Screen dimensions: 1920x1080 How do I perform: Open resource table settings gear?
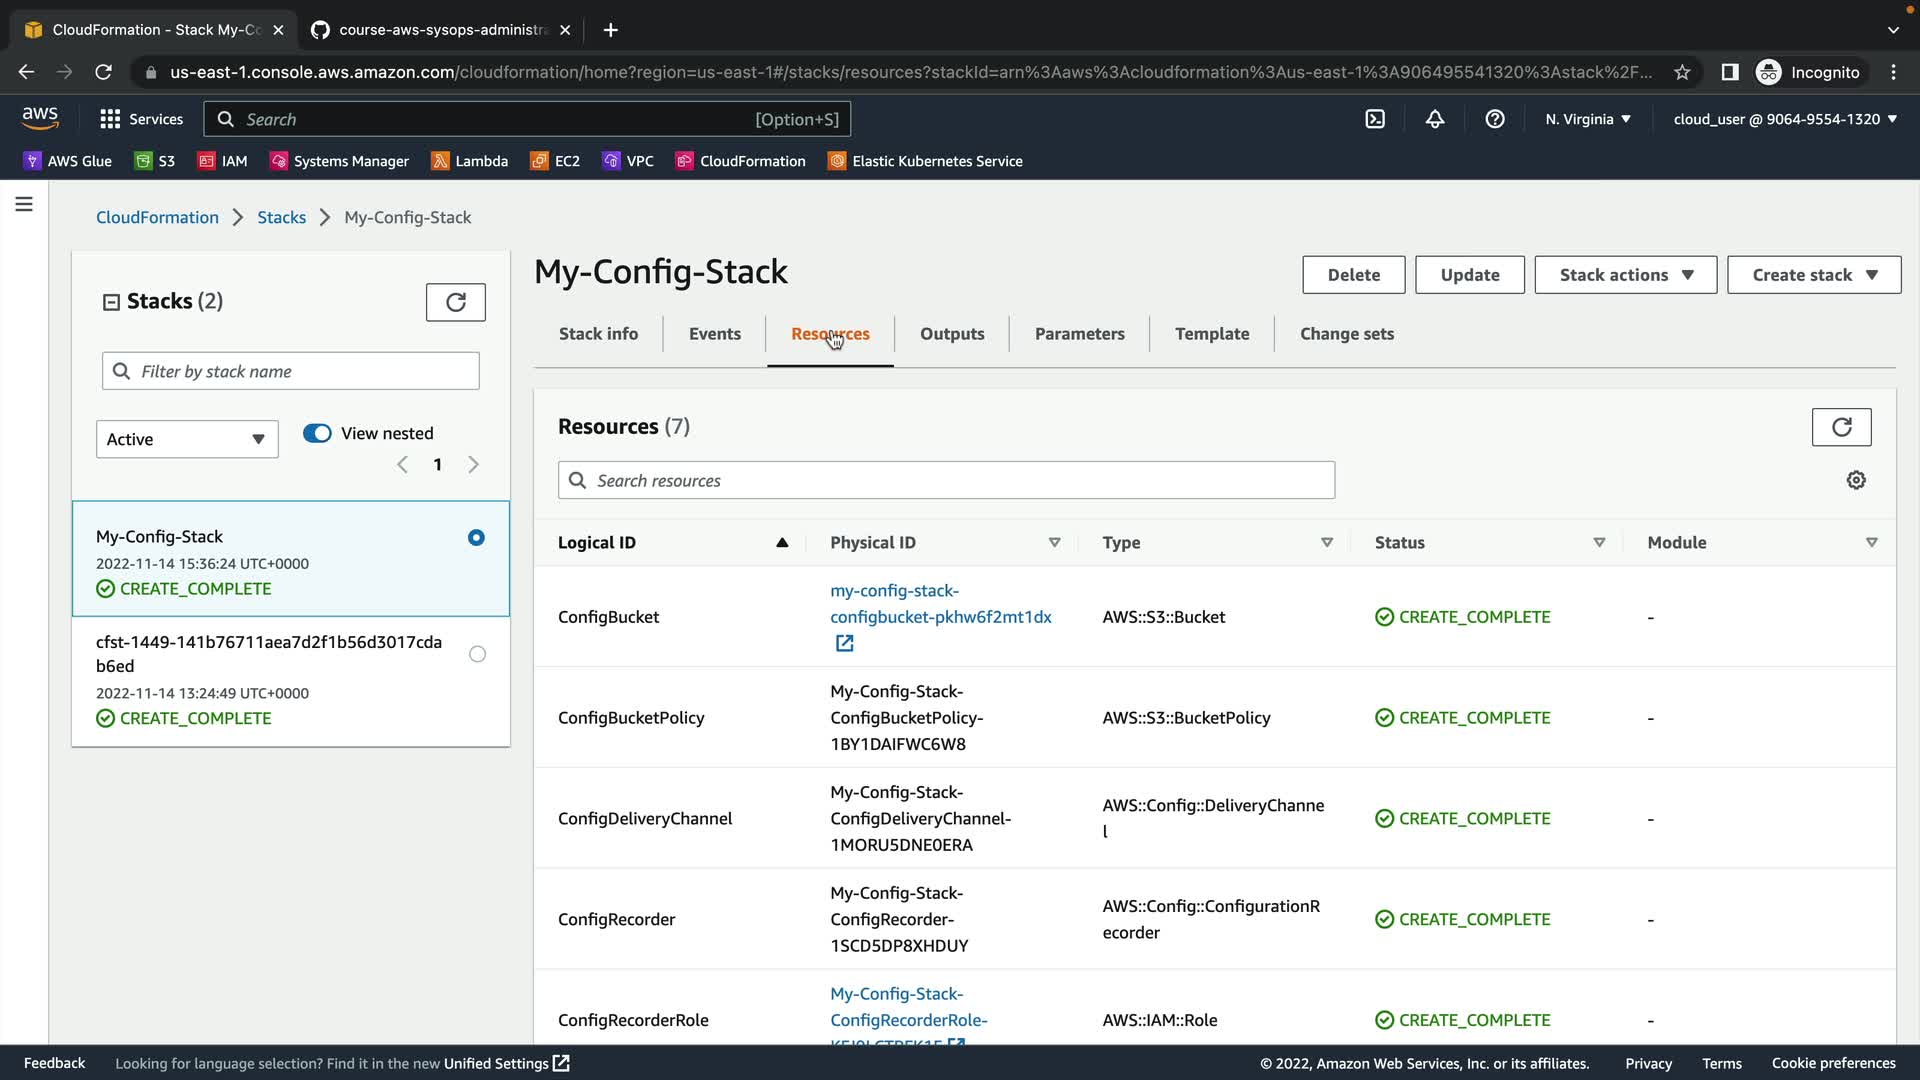click(1855, 481)
